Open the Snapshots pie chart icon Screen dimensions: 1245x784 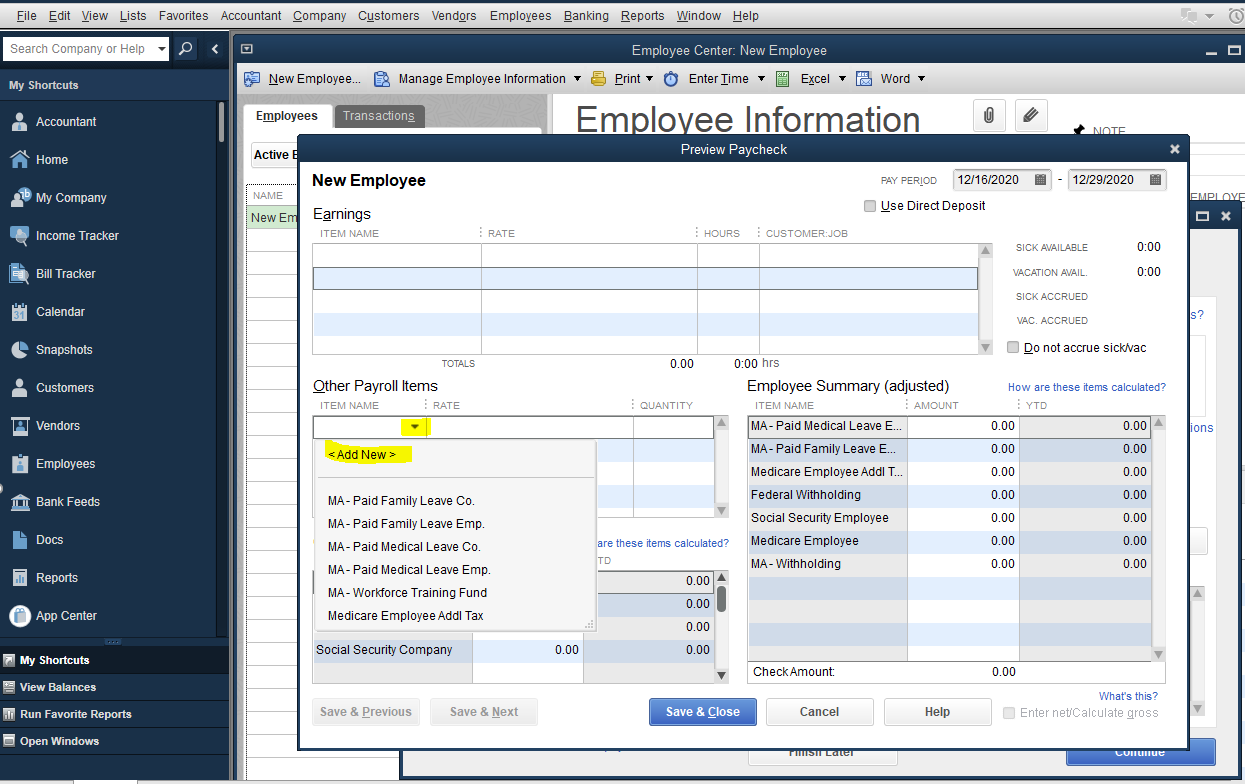19,349
